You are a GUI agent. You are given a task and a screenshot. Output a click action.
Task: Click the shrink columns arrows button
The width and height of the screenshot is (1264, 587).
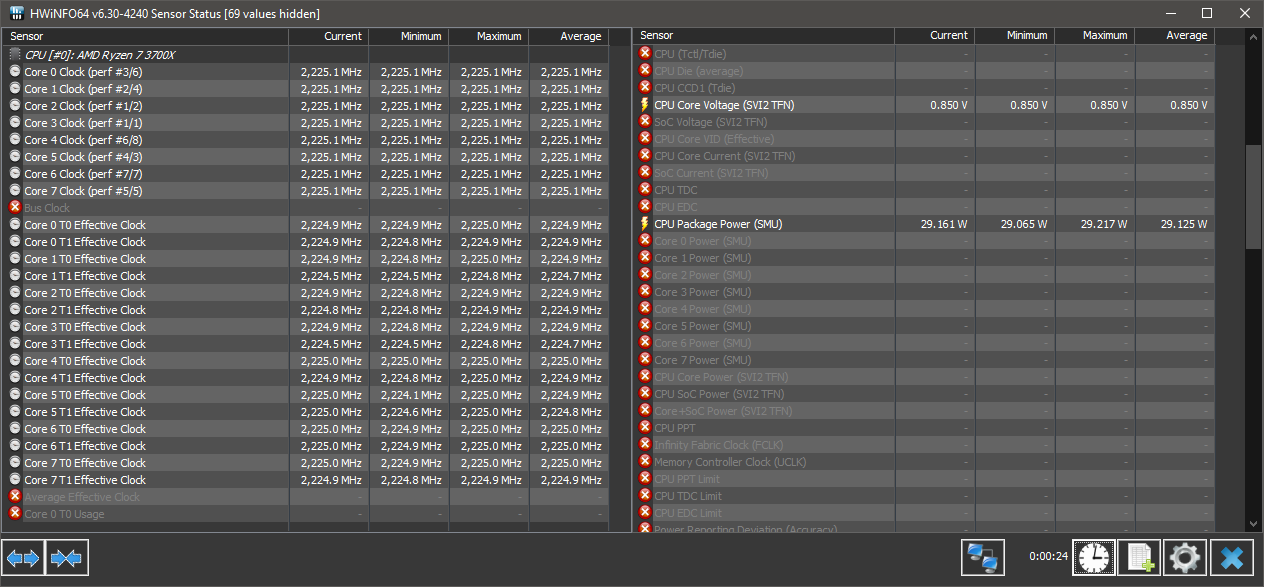coord(67,558)
